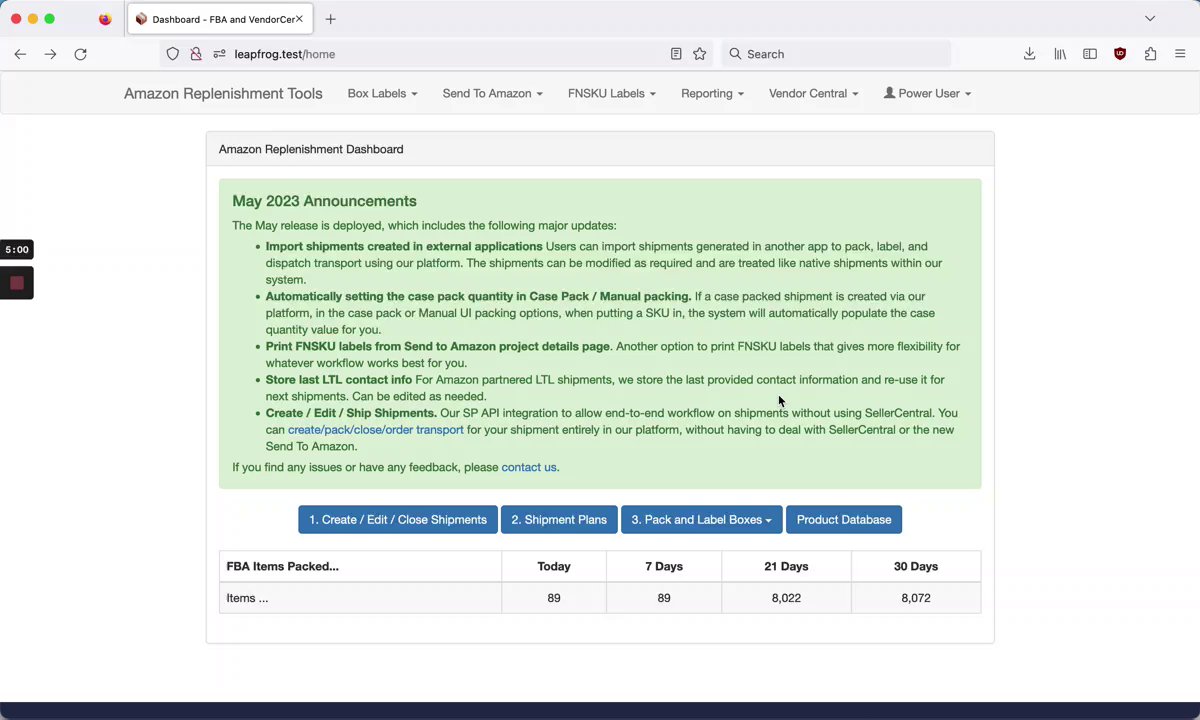Viewport: 1200px width, 720px height.
Task: Open the Shipment Plans button
Action: point(559,520)
